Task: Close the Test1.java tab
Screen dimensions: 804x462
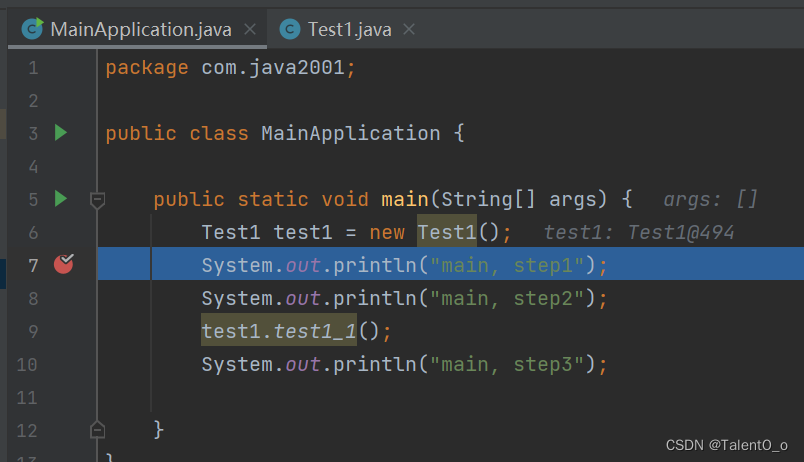Action: [409, 29]
